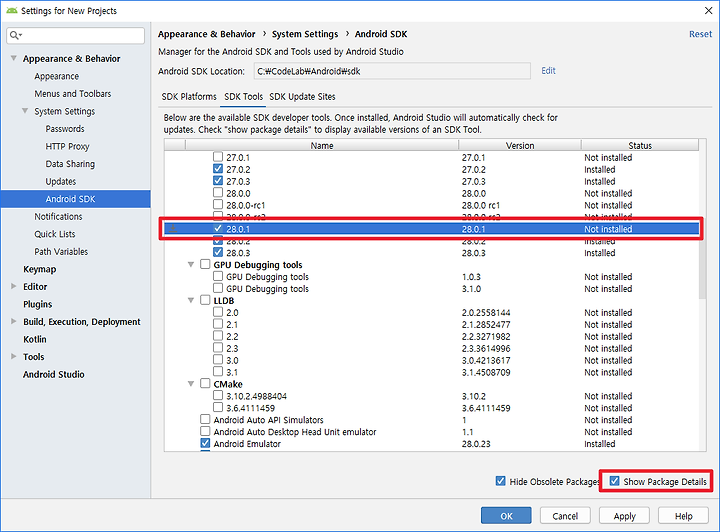Open Data Sharing settings

(70, 164)
